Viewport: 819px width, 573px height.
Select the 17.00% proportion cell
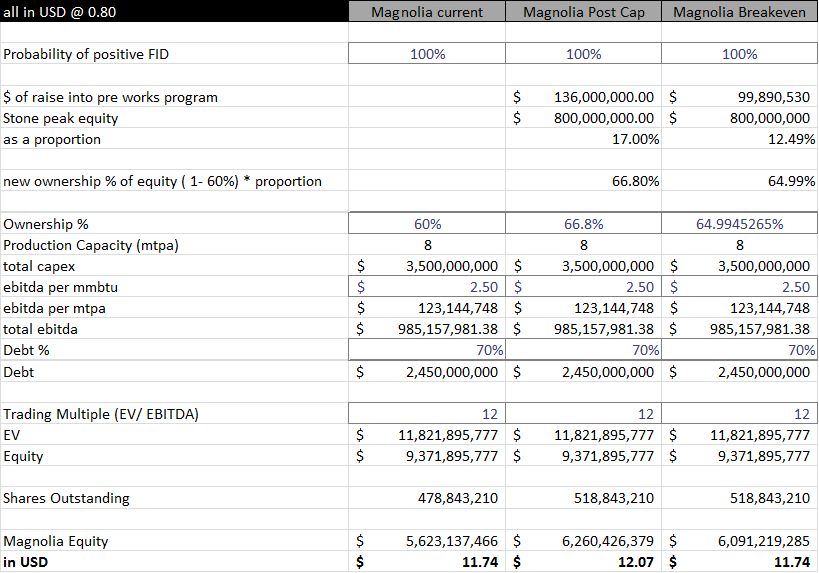click(x=583, y=139)
